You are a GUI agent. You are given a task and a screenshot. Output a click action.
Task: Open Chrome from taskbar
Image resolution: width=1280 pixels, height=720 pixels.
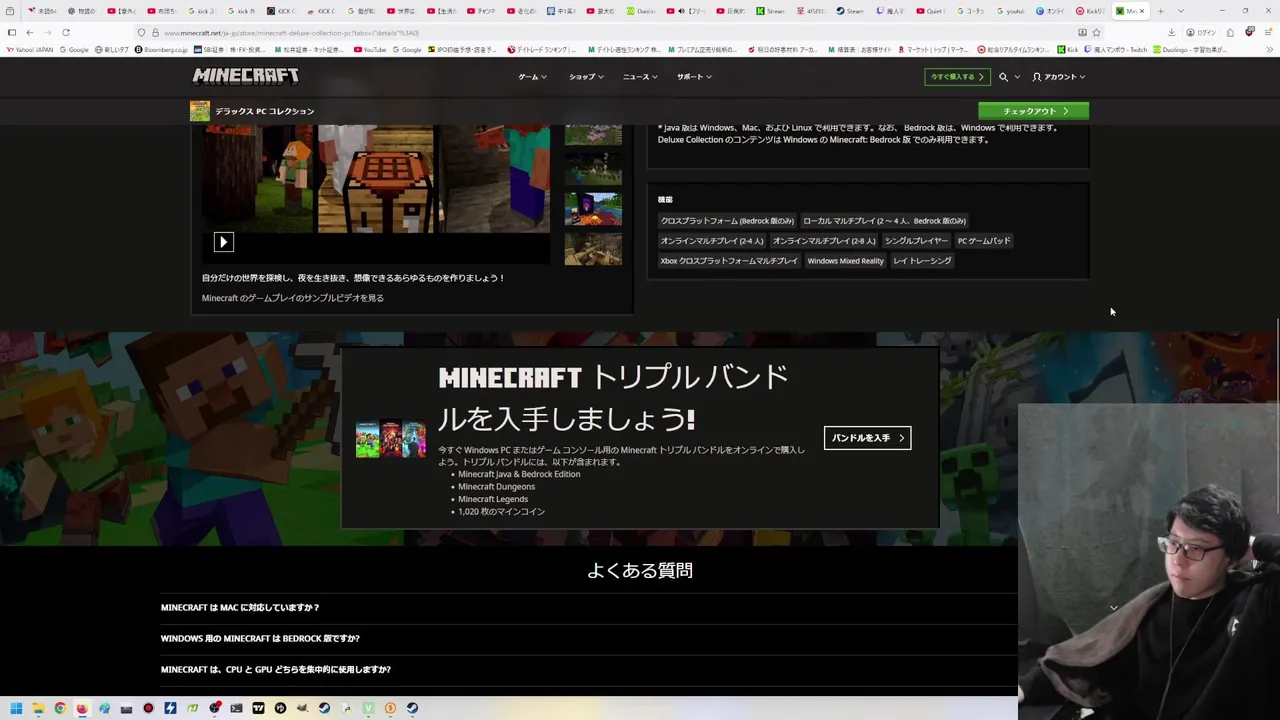pyautogui.click(x=60, y=708)
